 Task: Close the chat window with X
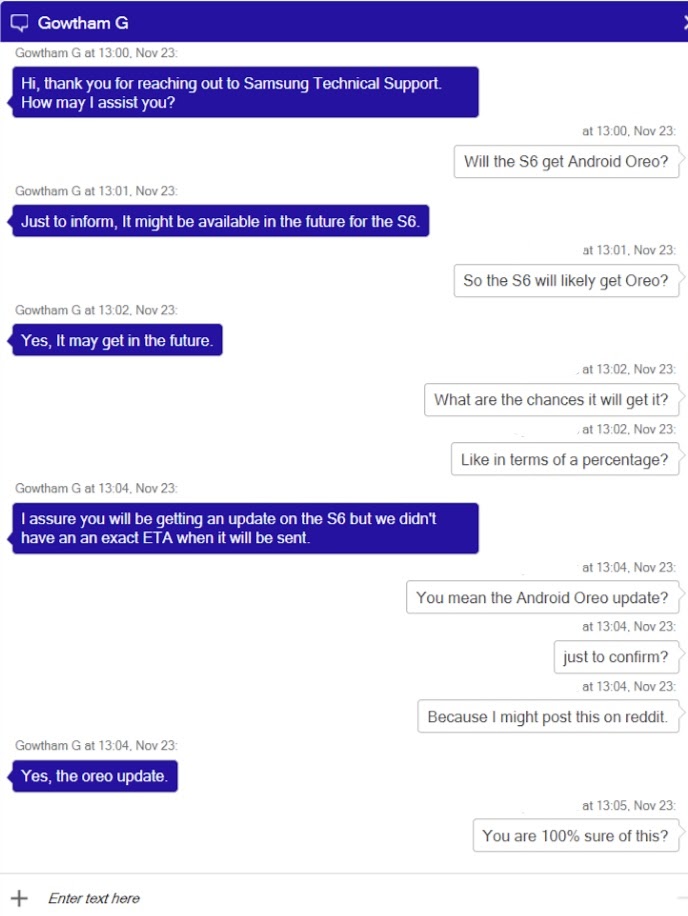(x=682, y=22)
